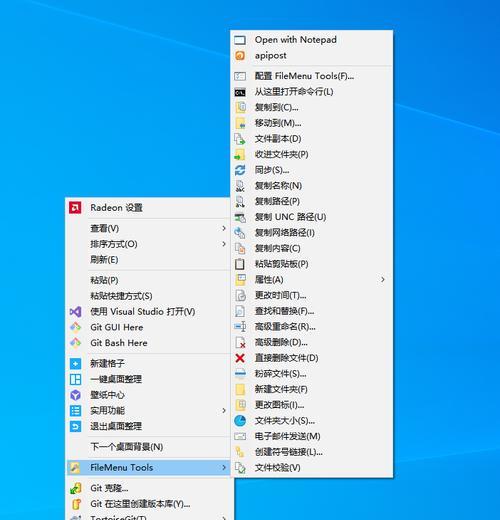Viewport: 500px width, 520px height.
Task: Click the 壁纸中心 cube icon
Action: pos(75,395)
